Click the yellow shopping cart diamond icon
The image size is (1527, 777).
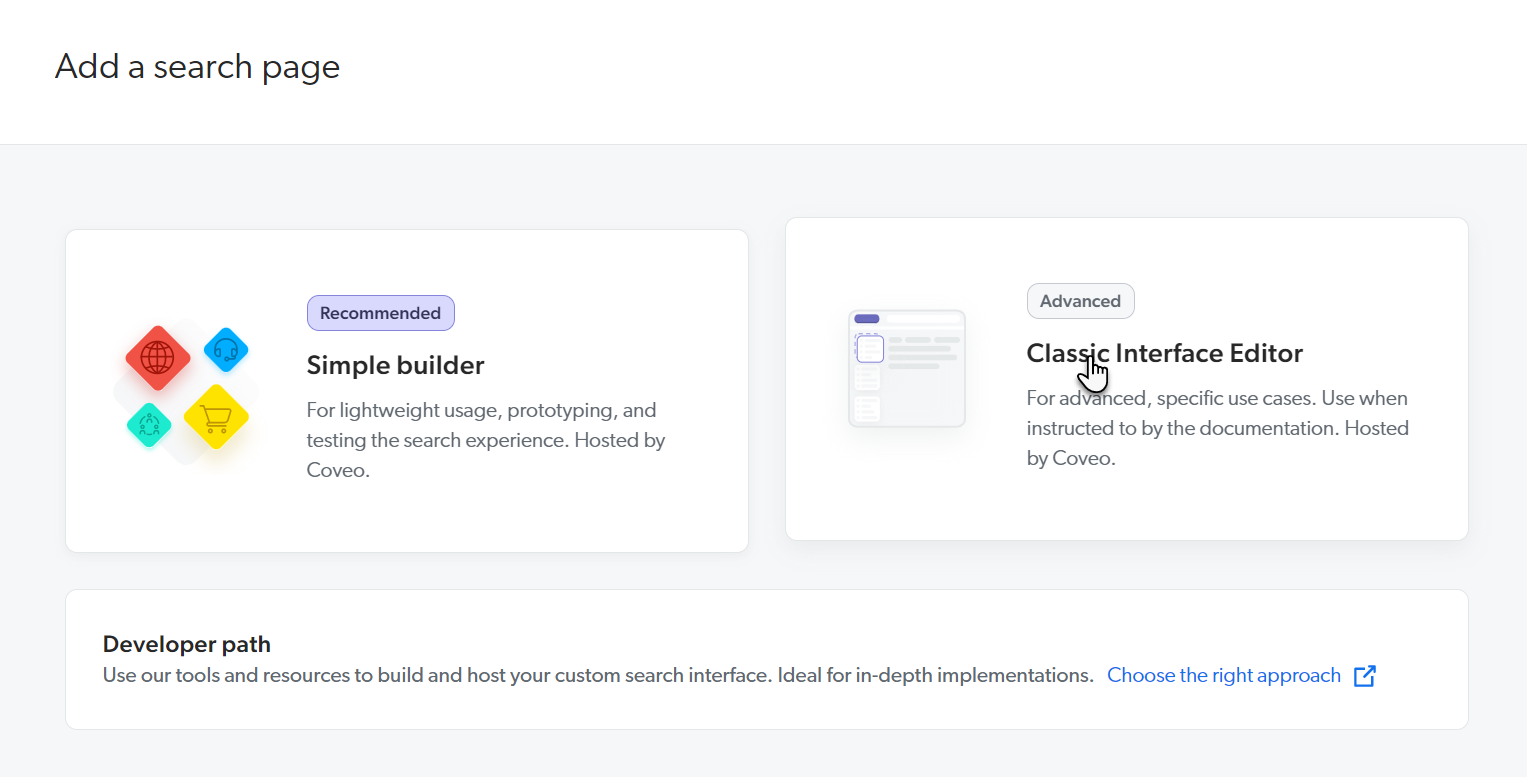pos(216,416)
